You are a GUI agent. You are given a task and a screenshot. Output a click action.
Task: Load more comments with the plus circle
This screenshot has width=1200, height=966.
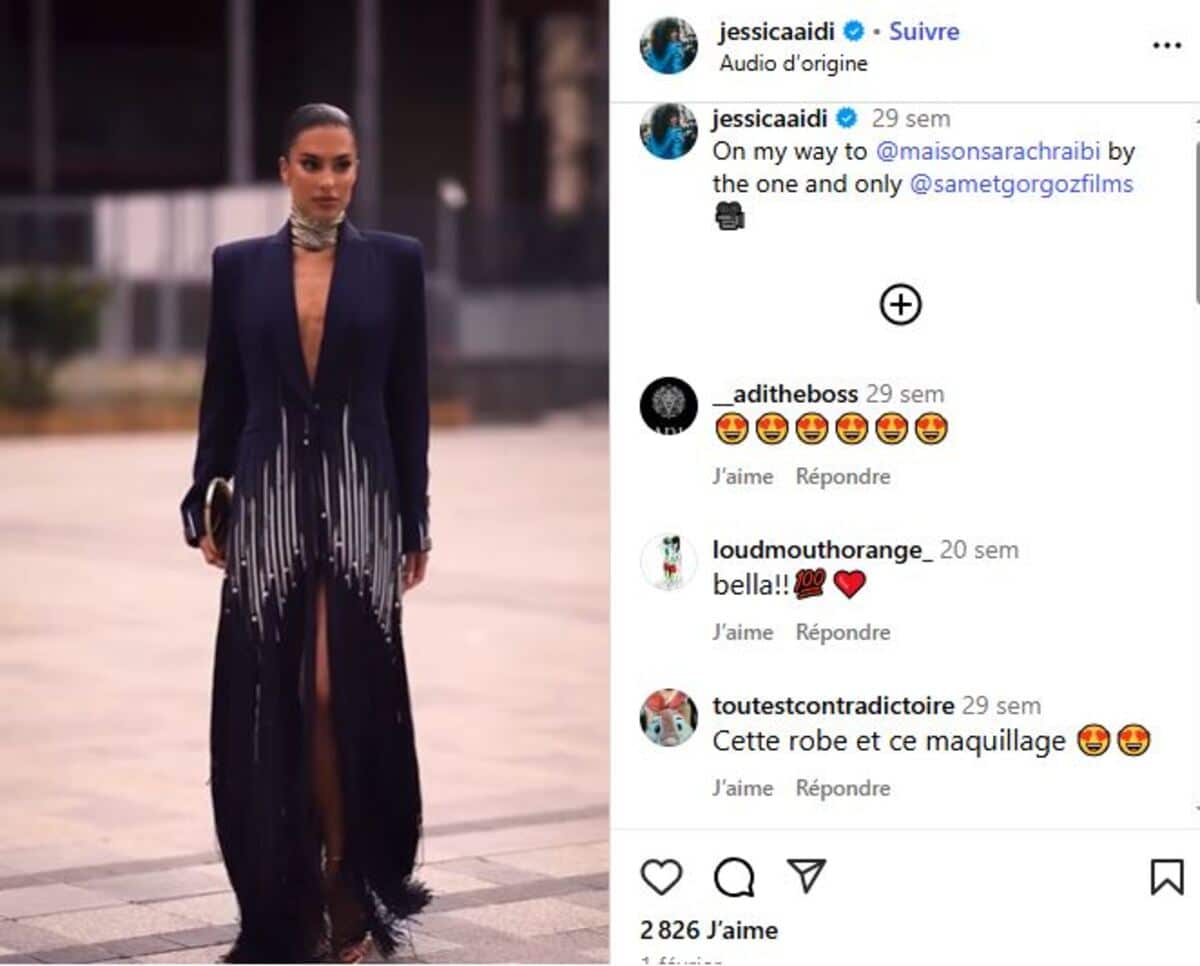coord(900,304)
